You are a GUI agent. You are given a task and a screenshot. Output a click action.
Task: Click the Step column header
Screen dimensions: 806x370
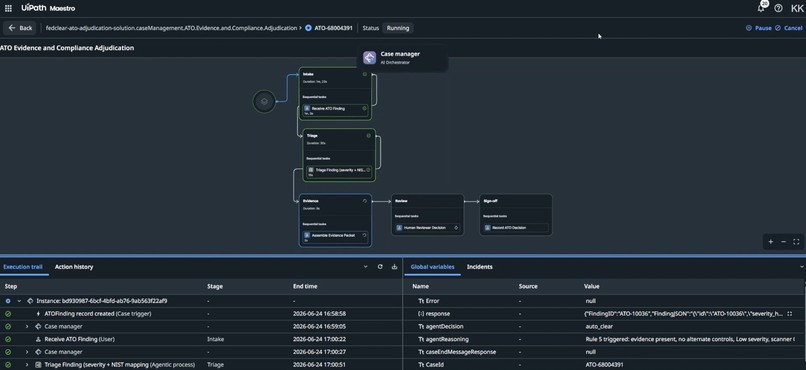coord(11,286)
